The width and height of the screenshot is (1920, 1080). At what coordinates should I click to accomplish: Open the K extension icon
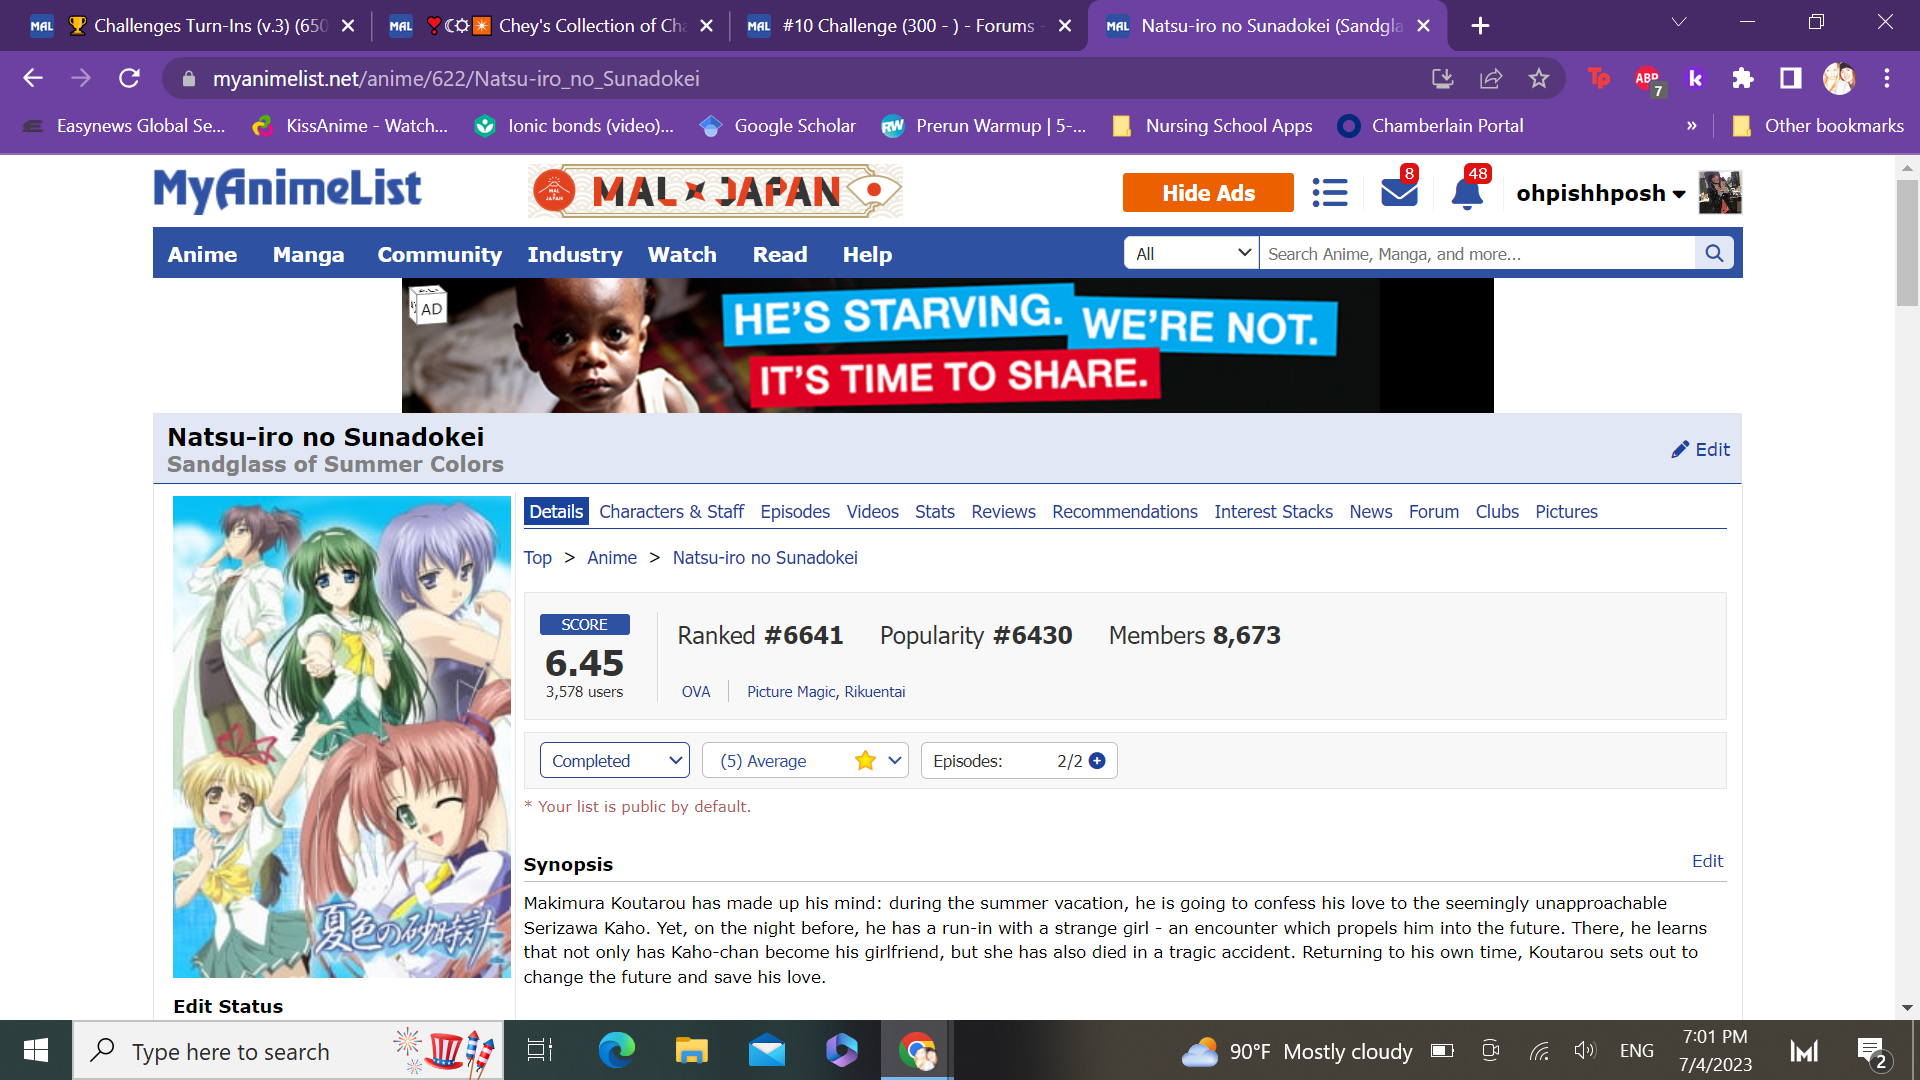click(x=1695, y=78)
